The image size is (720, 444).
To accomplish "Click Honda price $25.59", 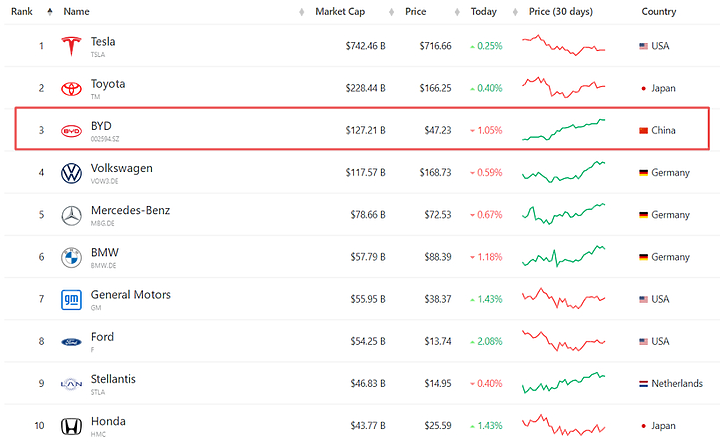I will 438,426.
